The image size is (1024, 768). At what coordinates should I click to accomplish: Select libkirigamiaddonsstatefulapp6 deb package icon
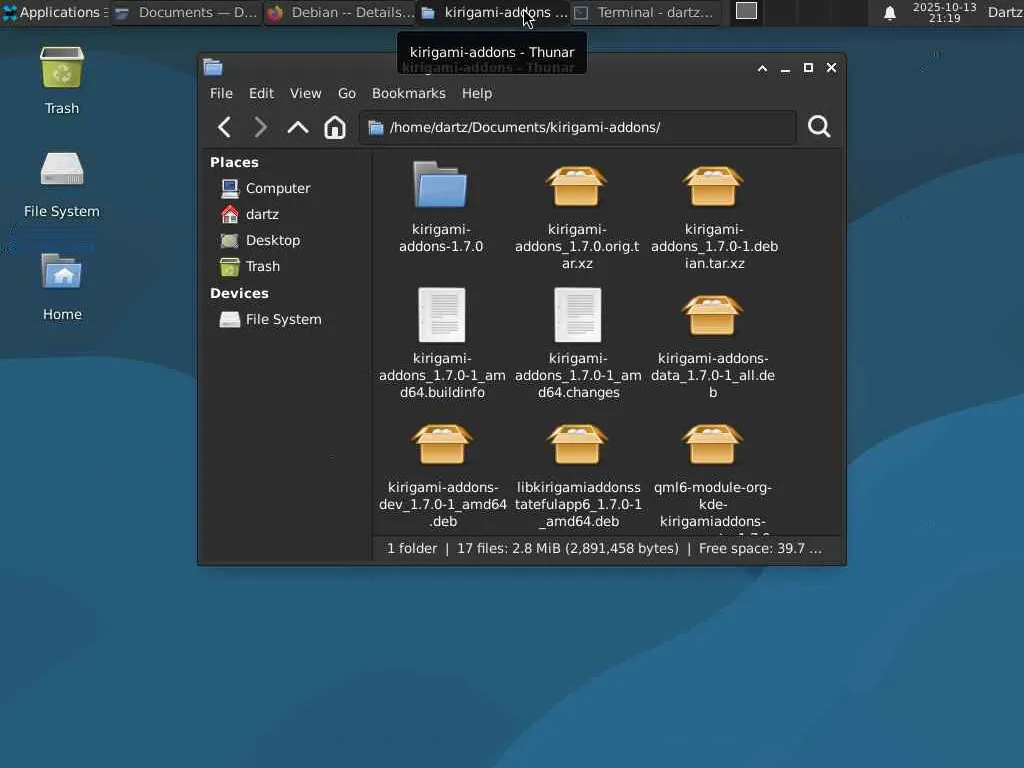click(x=577, y=444)
